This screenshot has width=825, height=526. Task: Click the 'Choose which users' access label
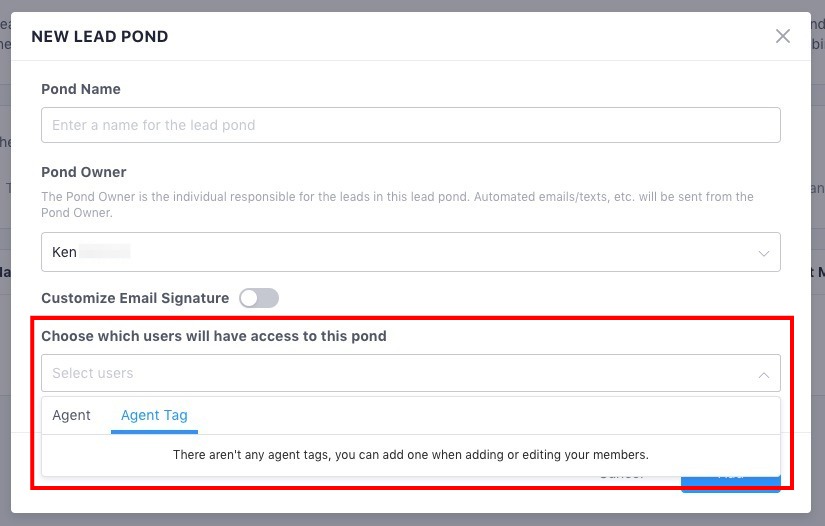point(214,336)
